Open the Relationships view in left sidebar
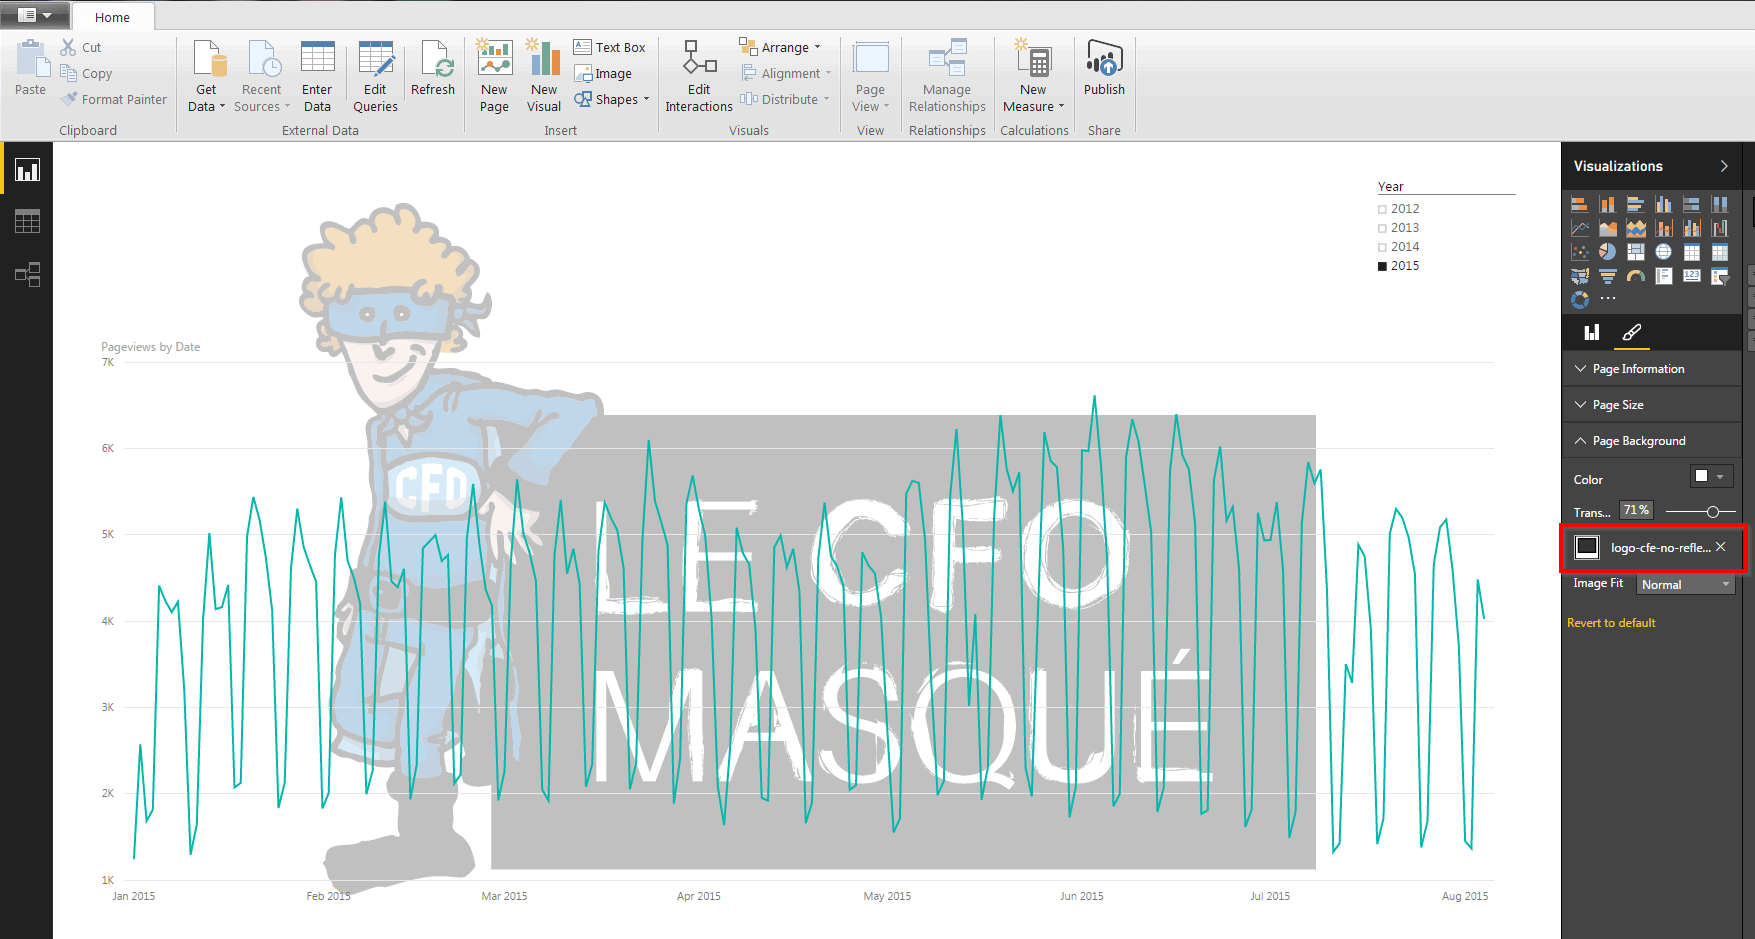Screen dimensions: 1755x939 click(27, 274)
